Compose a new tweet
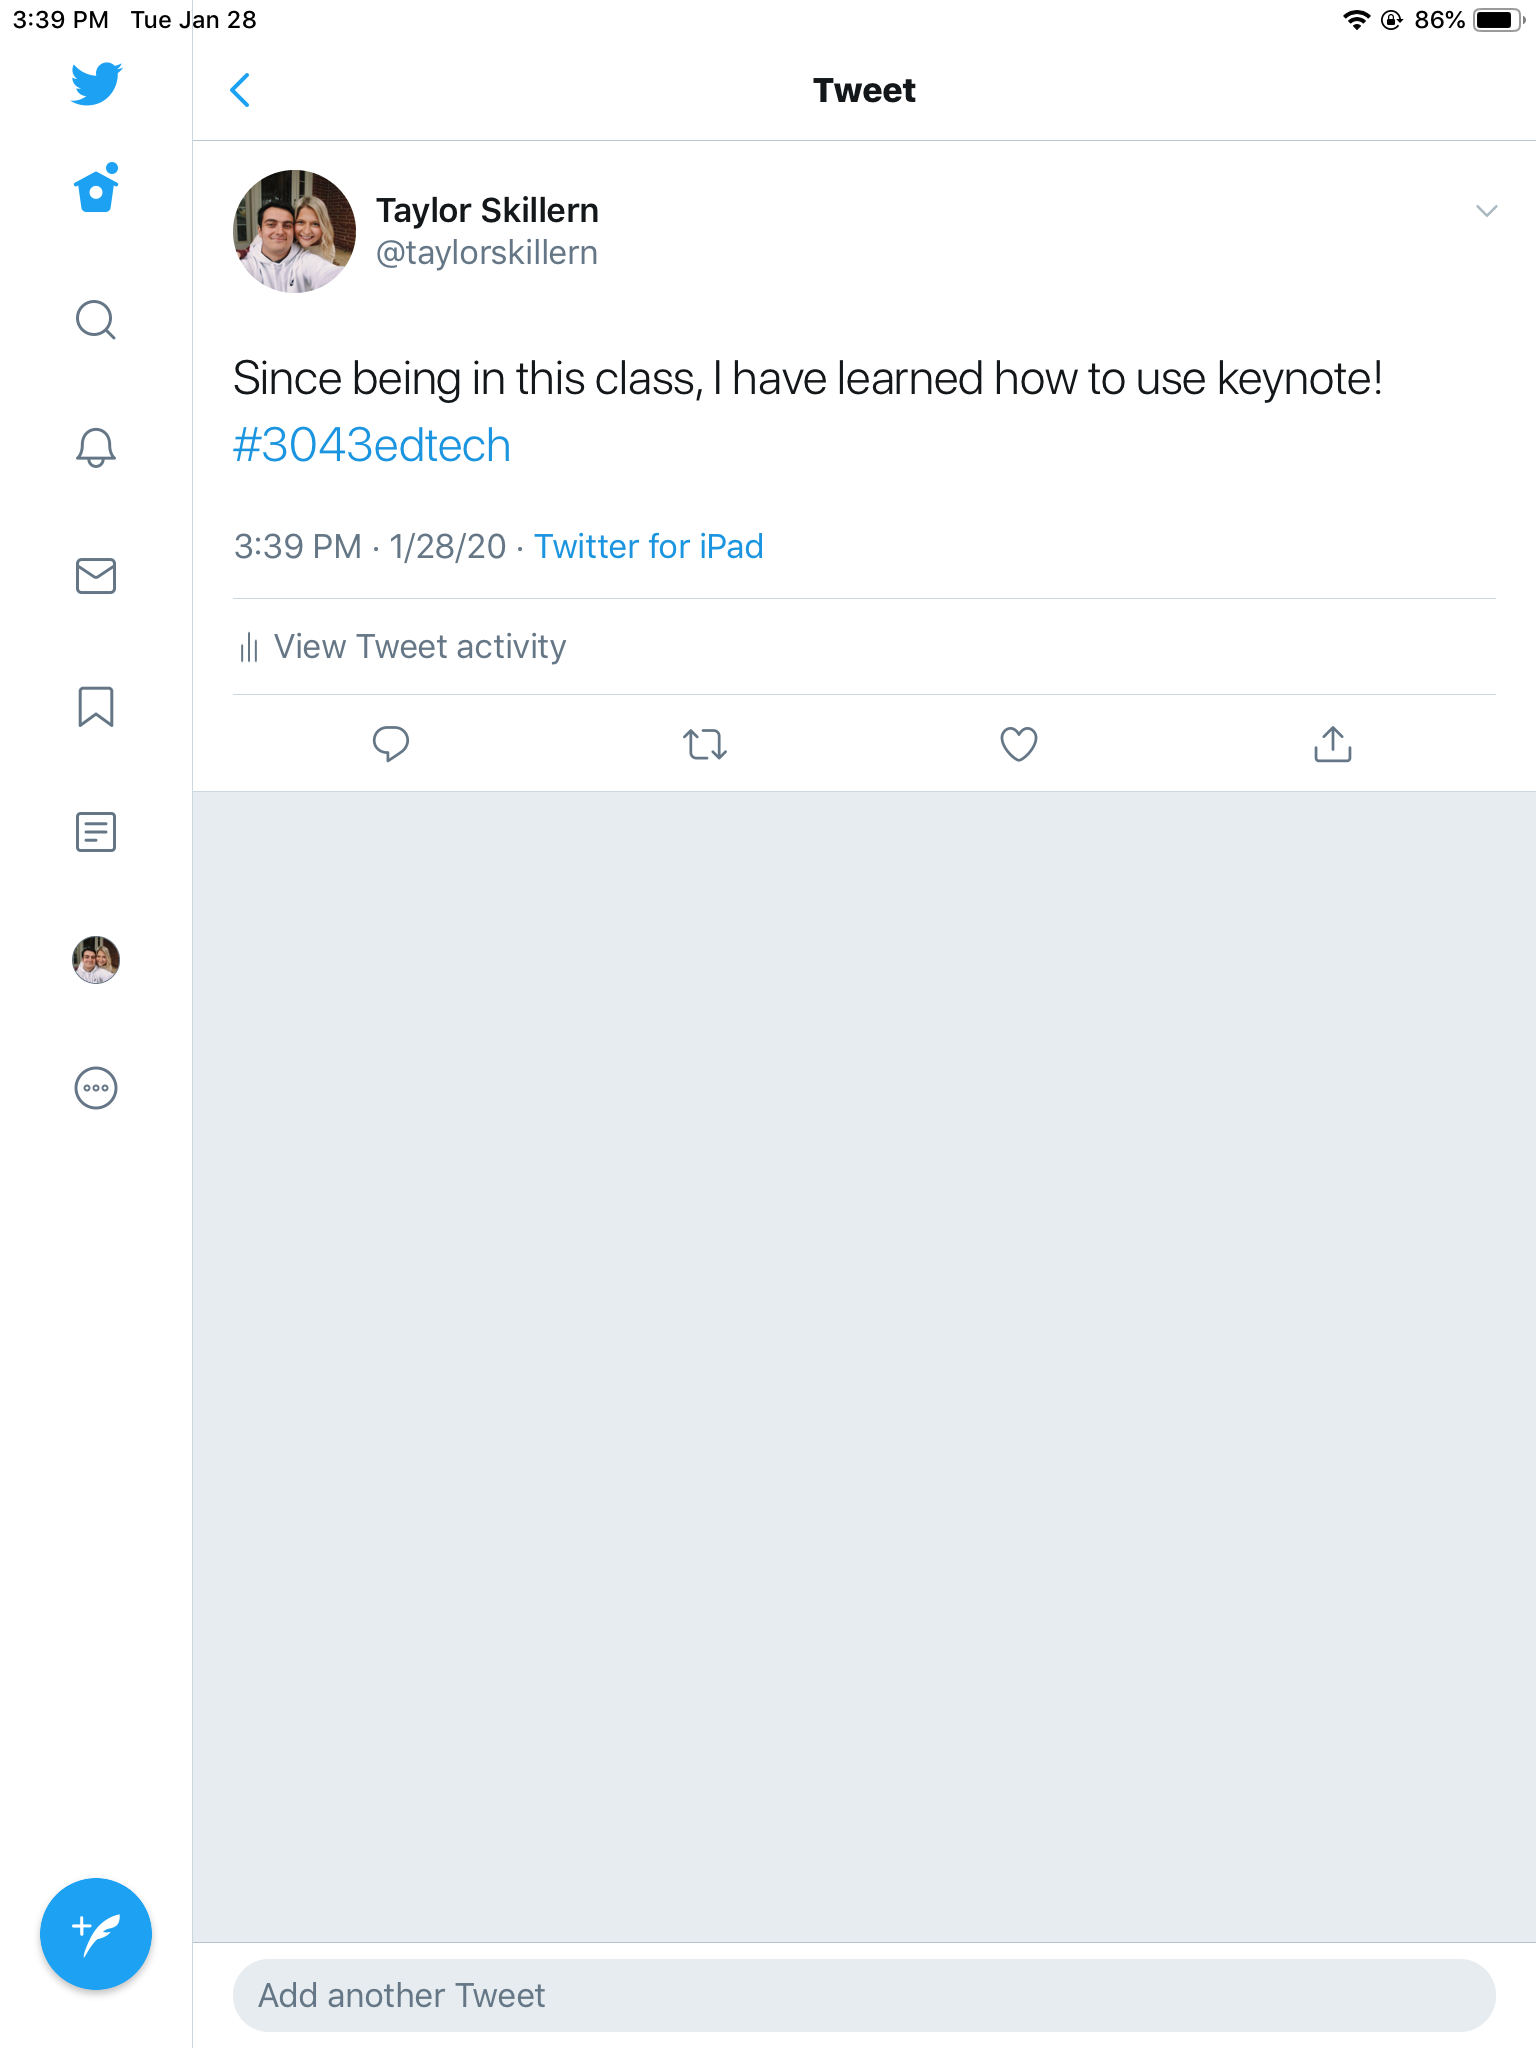Image resolution: width=1536 pixels, height=2048 pixels. [96, 1934]
